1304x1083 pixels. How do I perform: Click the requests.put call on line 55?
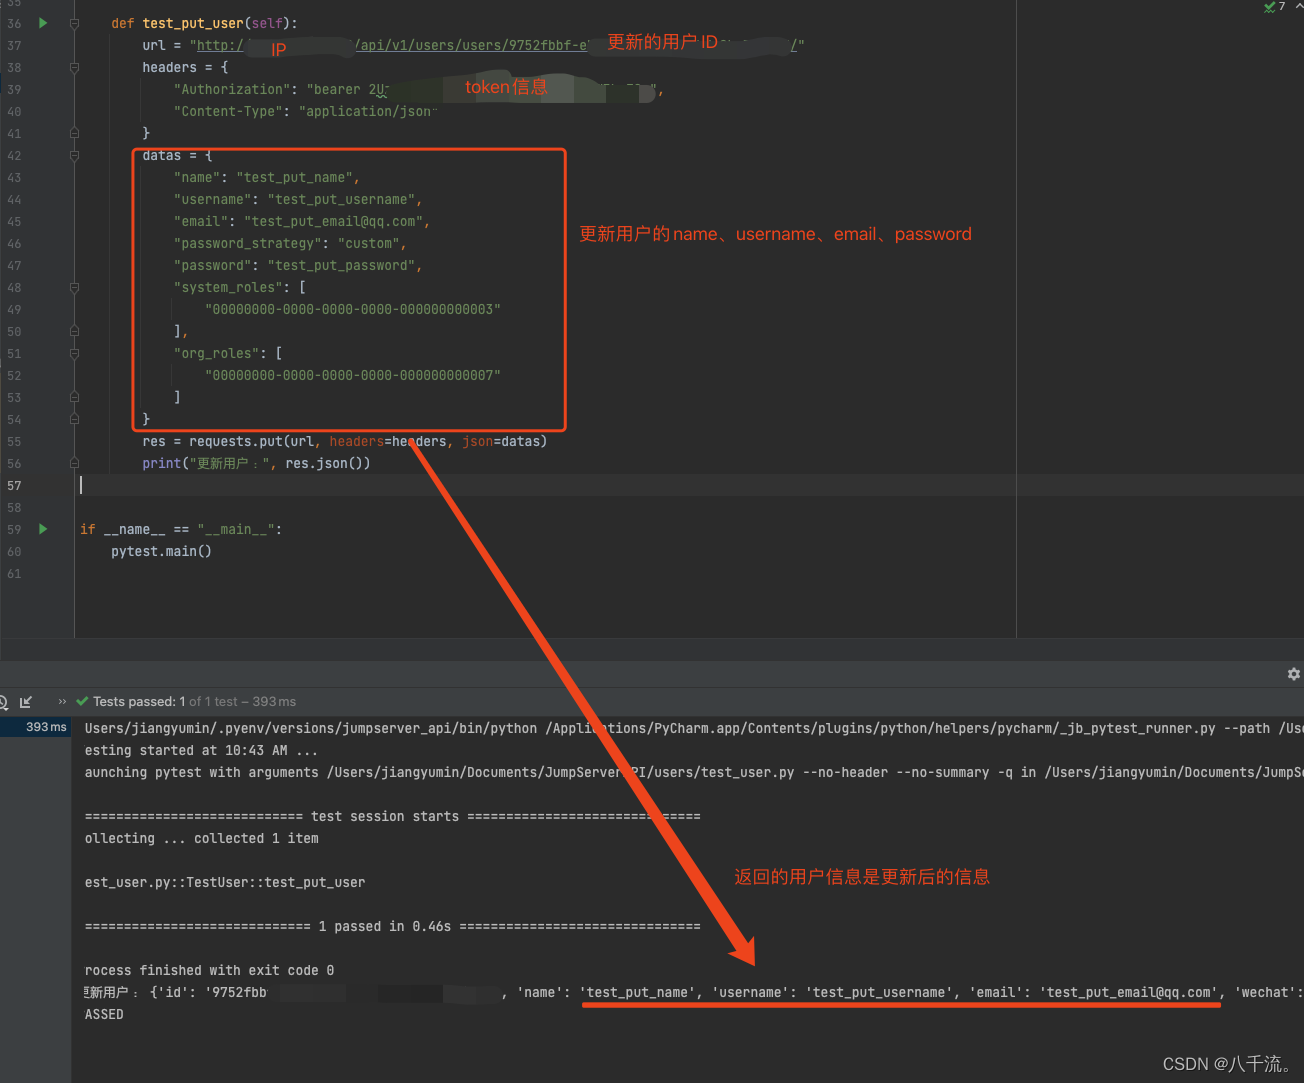pos(345,441)
